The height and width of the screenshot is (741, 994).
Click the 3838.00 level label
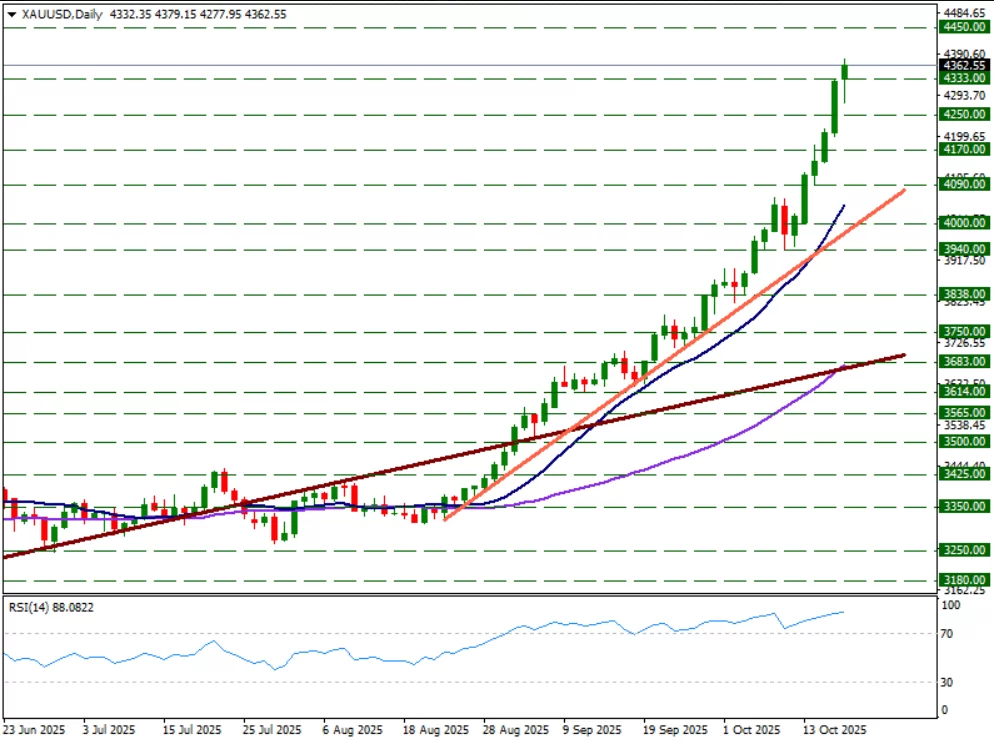[964, 294]
